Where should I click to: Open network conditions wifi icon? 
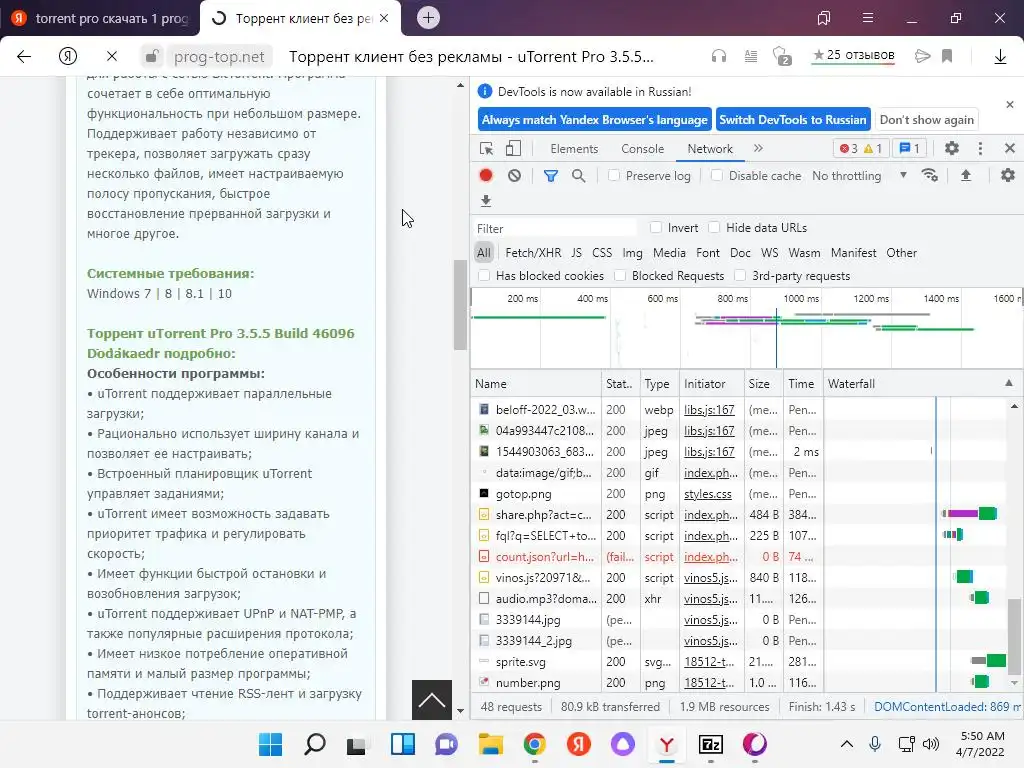click(929, 176)
